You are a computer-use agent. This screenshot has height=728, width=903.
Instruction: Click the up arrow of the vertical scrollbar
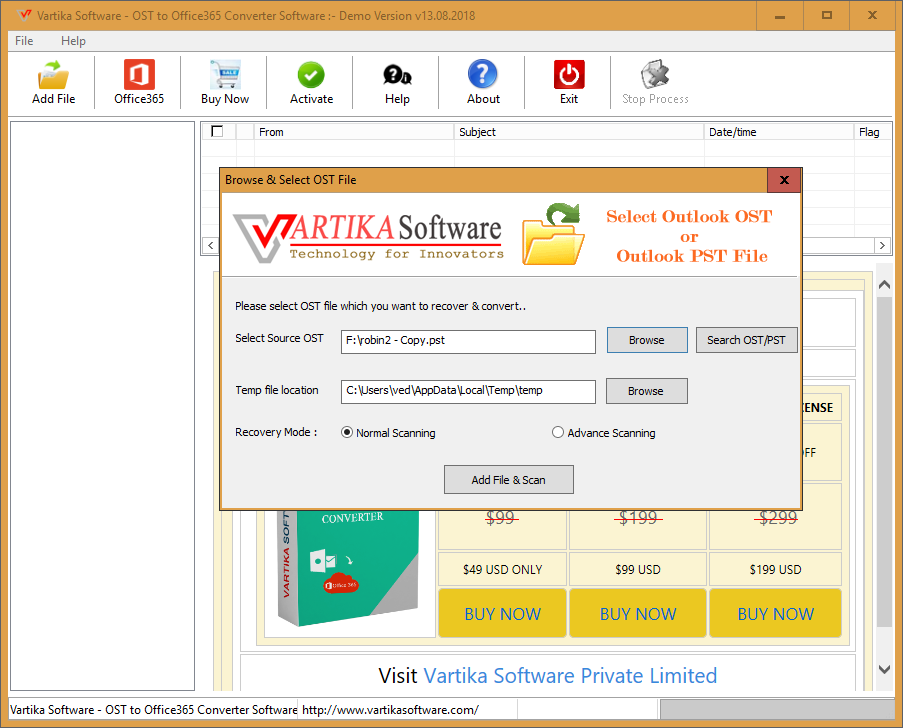pos(884,285)
